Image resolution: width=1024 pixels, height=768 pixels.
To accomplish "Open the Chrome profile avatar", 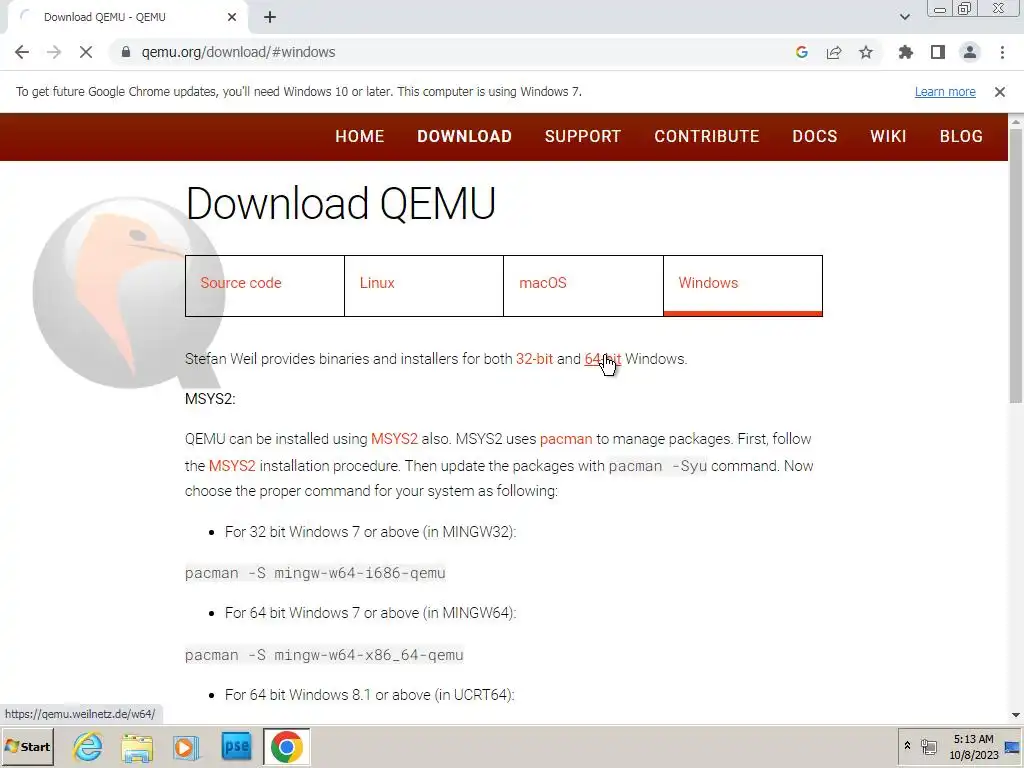I will (970, 52).
